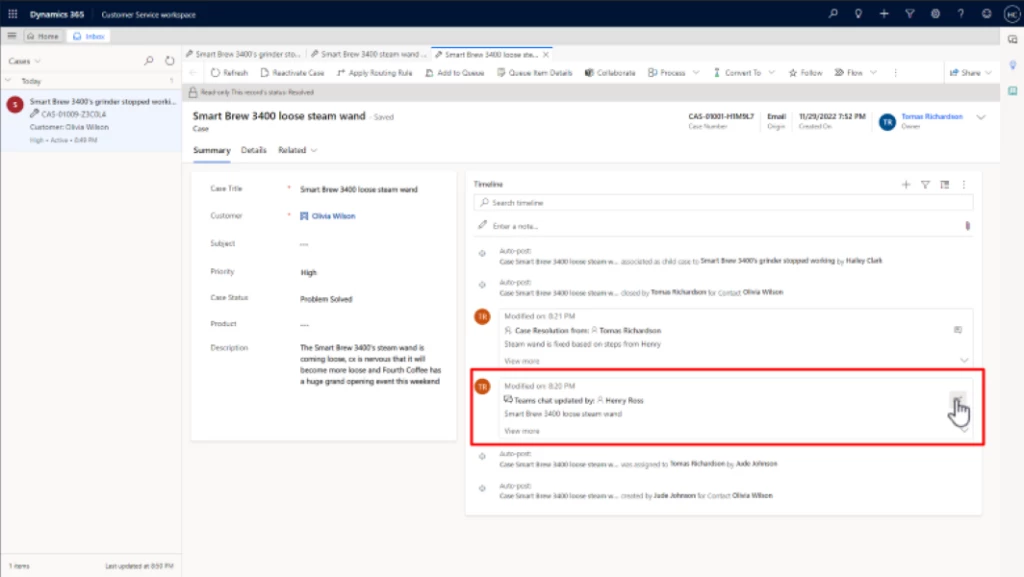1024x577 pixels.
Task: Switch to the Details tab
Action: click(x=253, y=150)
